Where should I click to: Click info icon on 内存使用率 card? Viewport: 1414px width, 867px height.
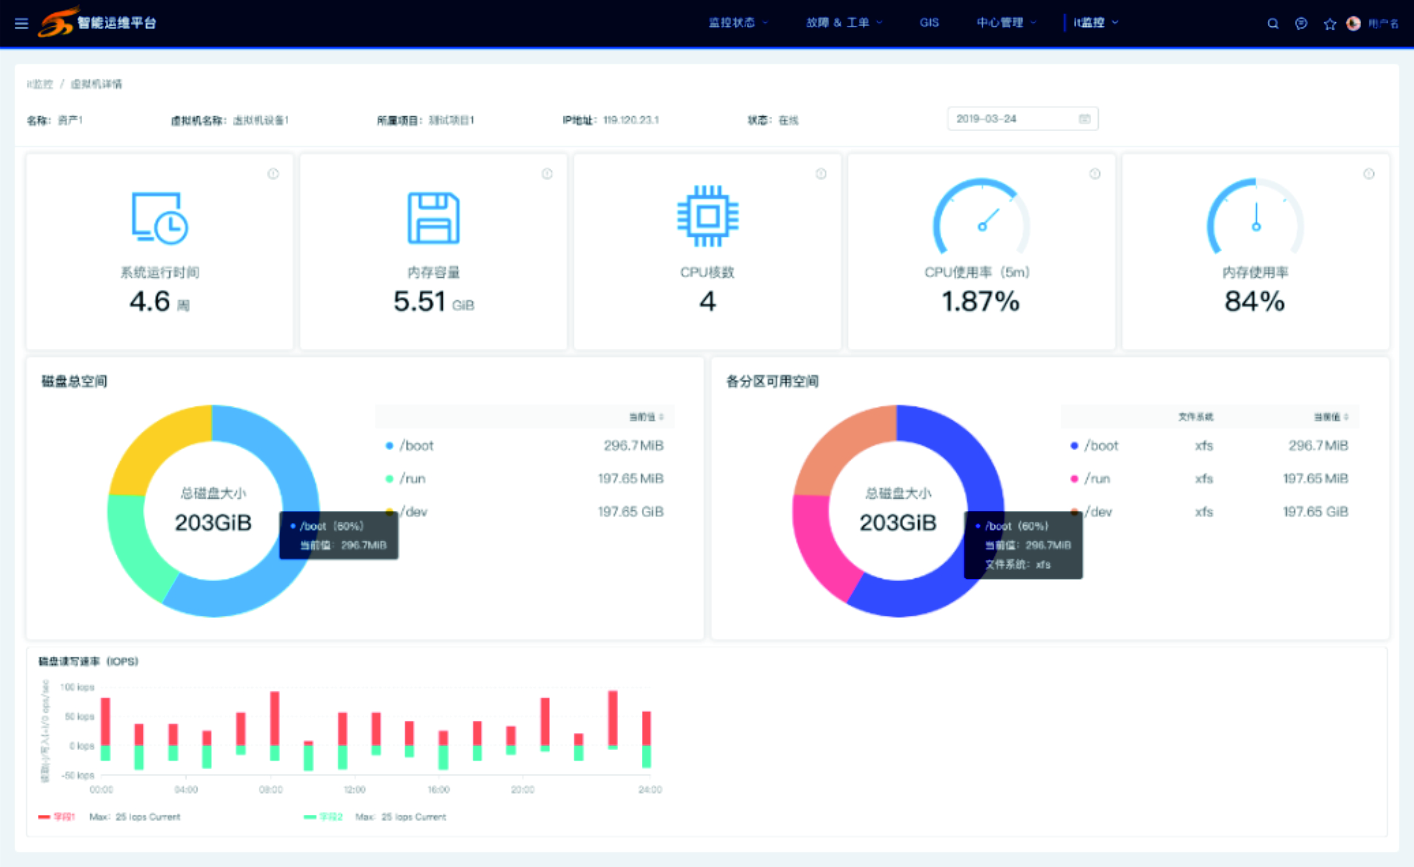pos(1369,174)
